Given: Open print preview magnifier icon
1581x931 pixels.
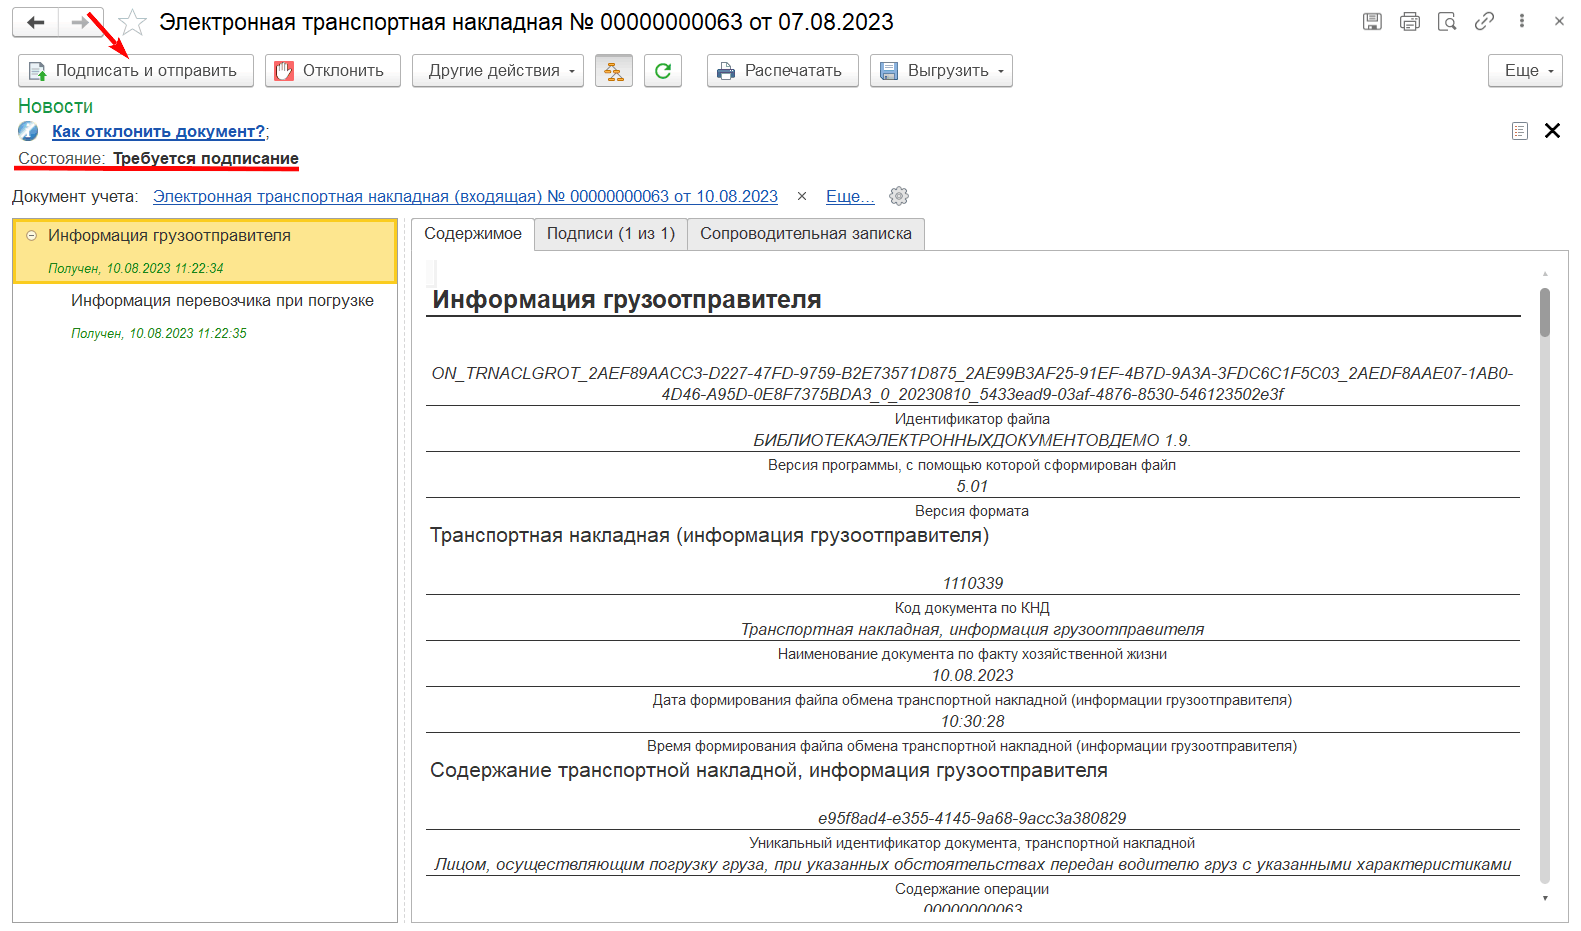Looking at the screenshot, I should 1447,21.
